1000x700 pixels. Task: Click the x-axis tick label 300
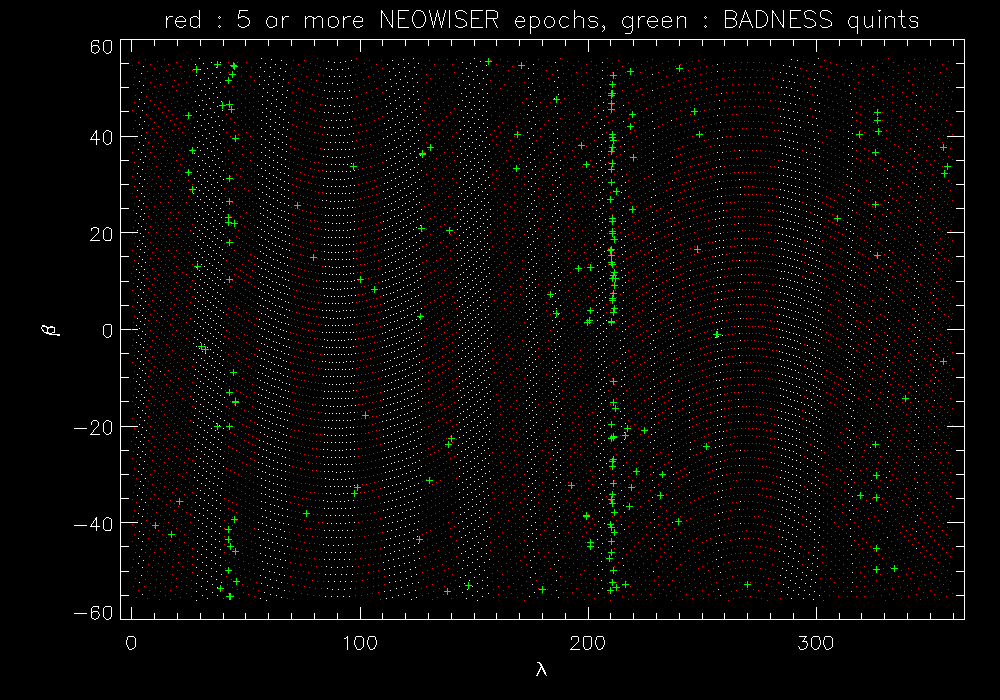[816, 643]
